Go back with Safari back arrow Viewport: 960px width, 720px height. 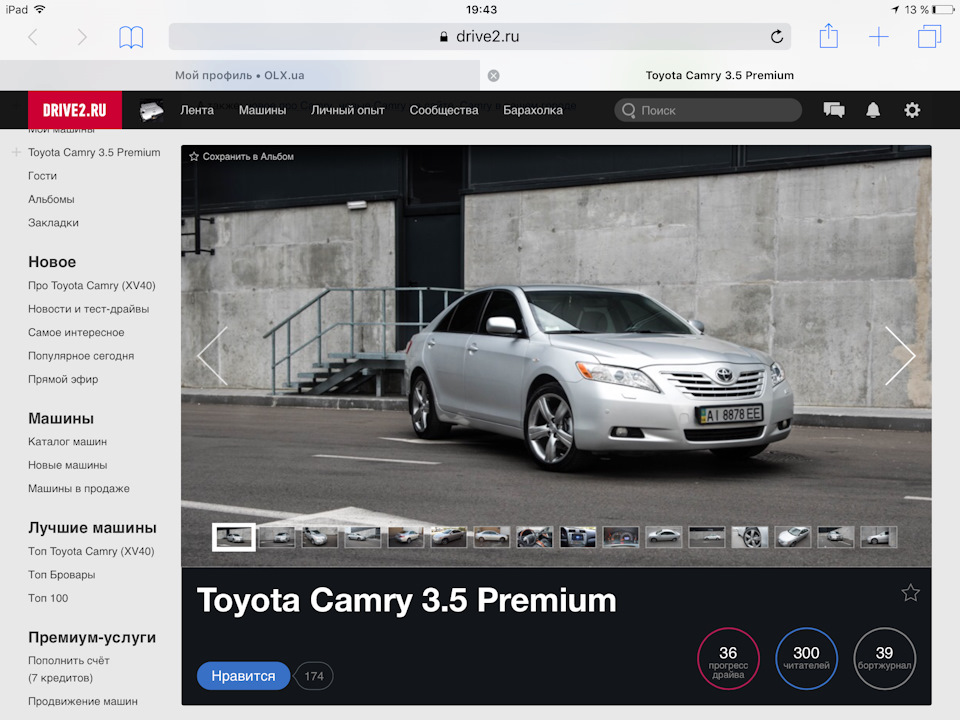[x=33, y=37]
